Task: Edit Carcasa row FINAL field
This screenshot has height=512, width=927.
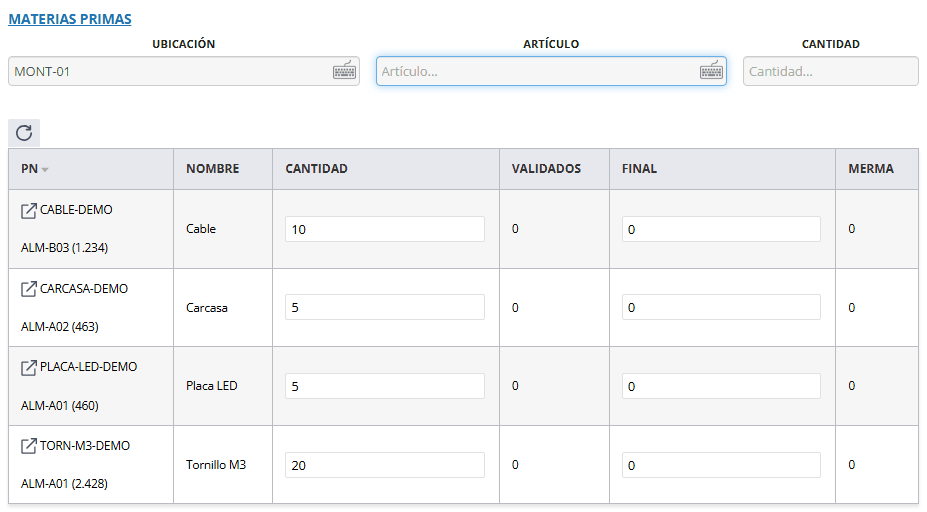Action: (x=721, y=307)
